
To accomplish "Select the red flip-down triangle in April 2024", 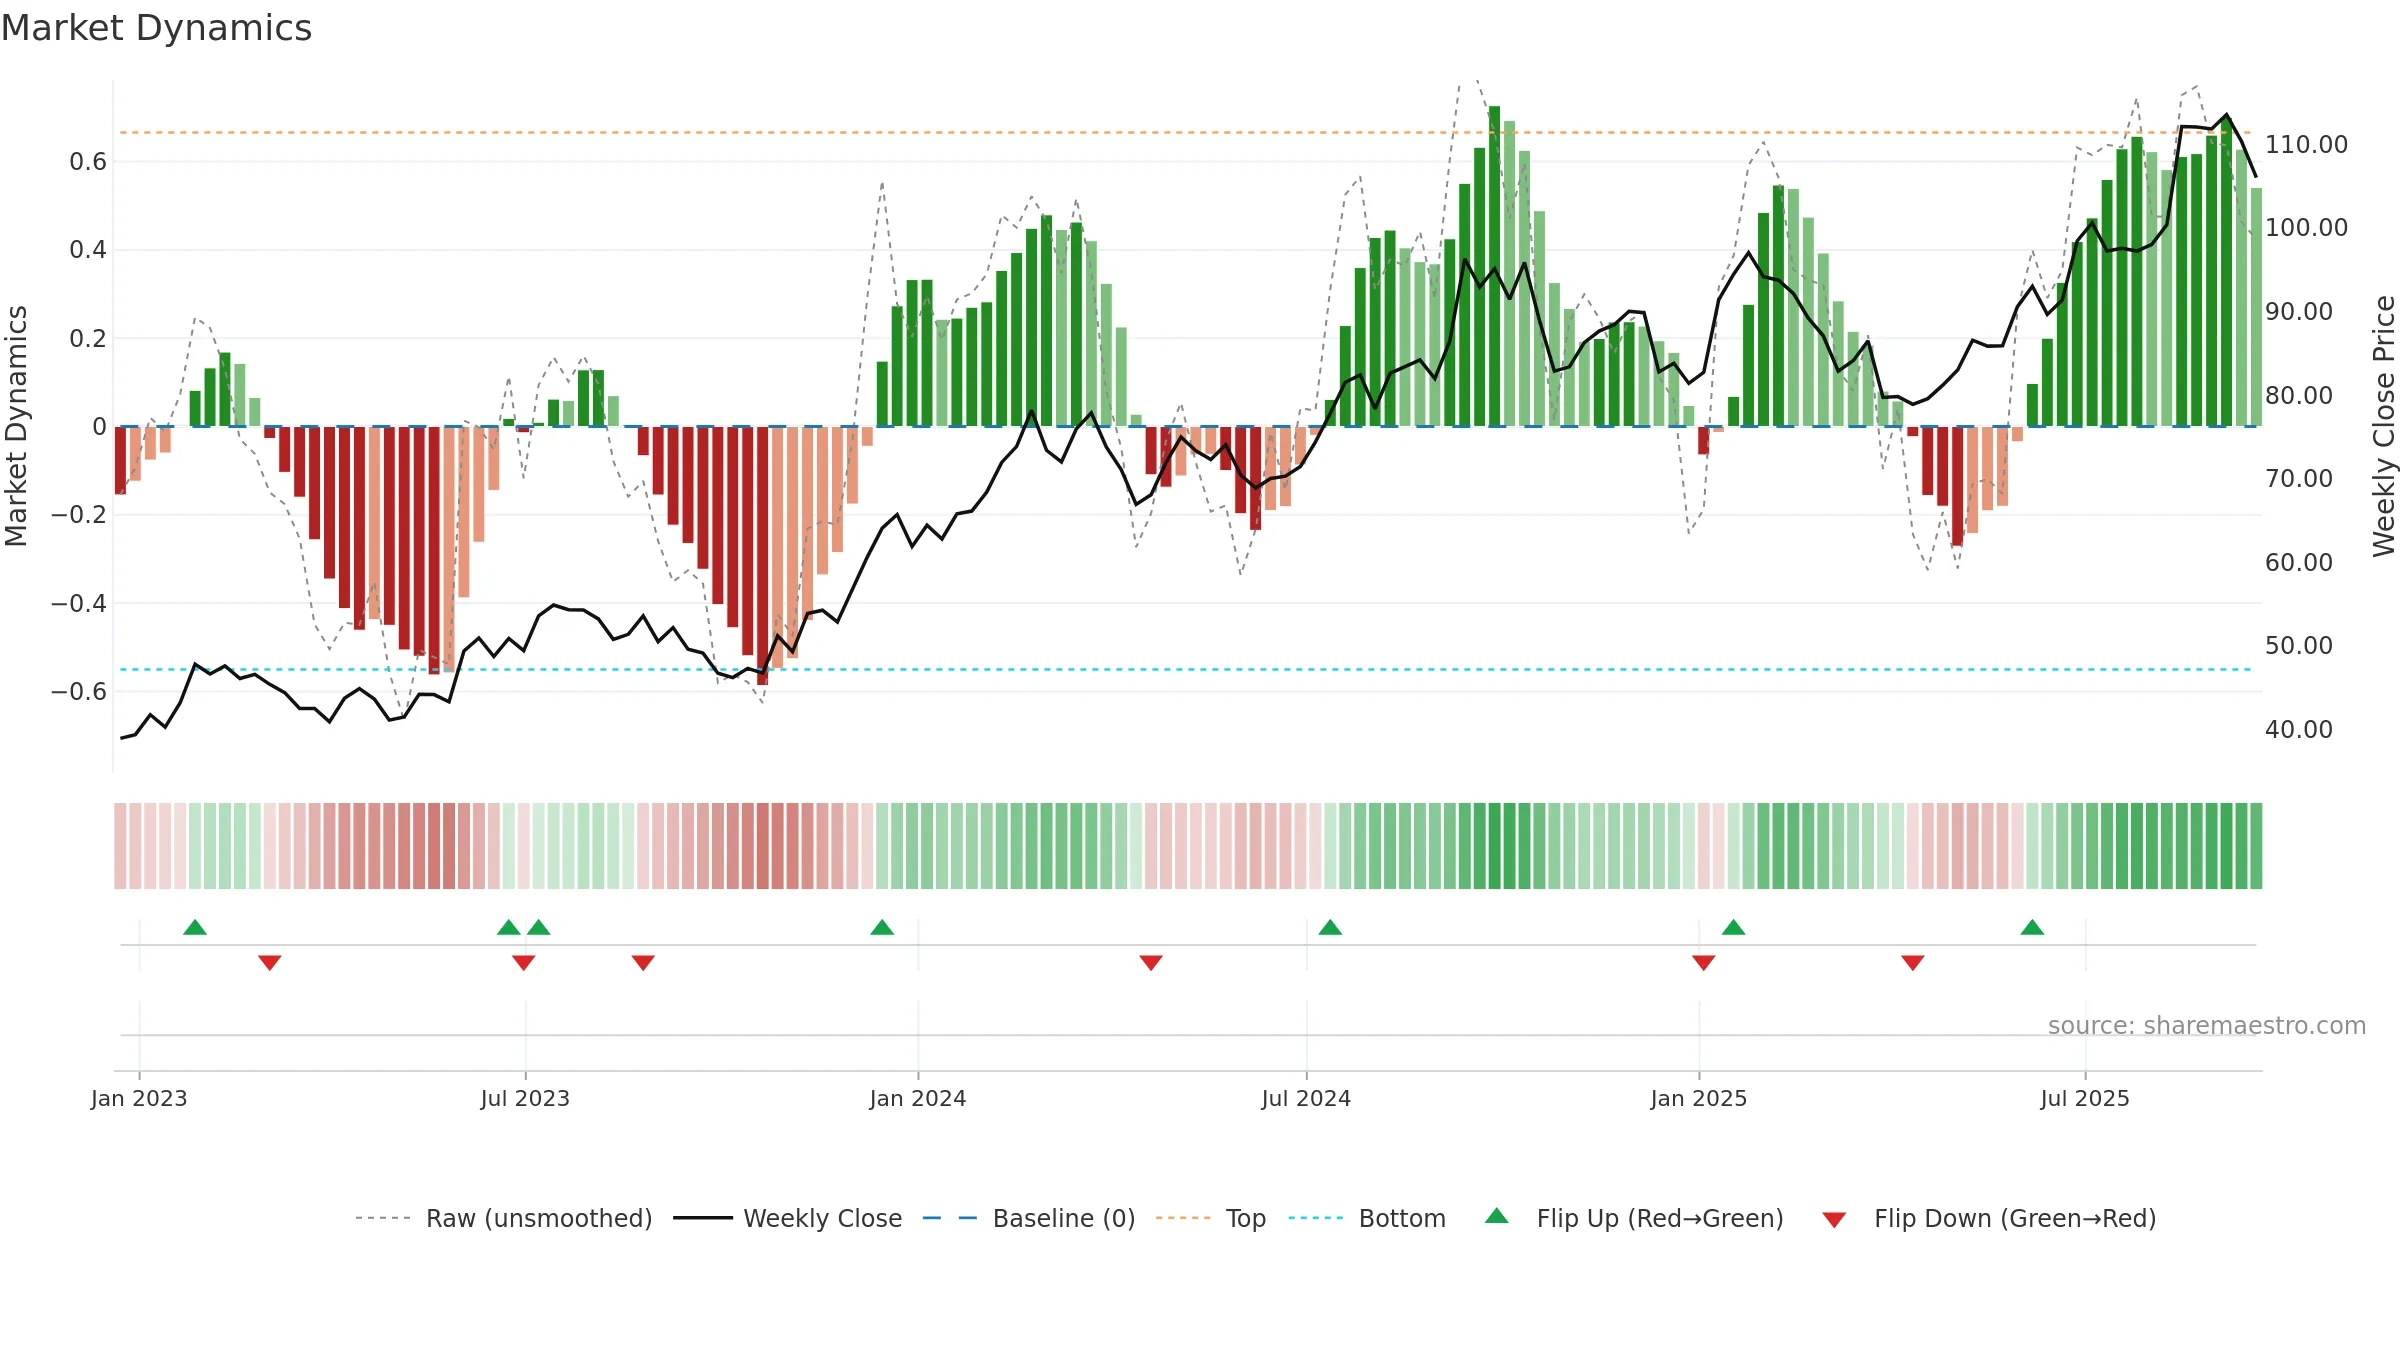I will pyautogui.click(x=1151, y=963).
